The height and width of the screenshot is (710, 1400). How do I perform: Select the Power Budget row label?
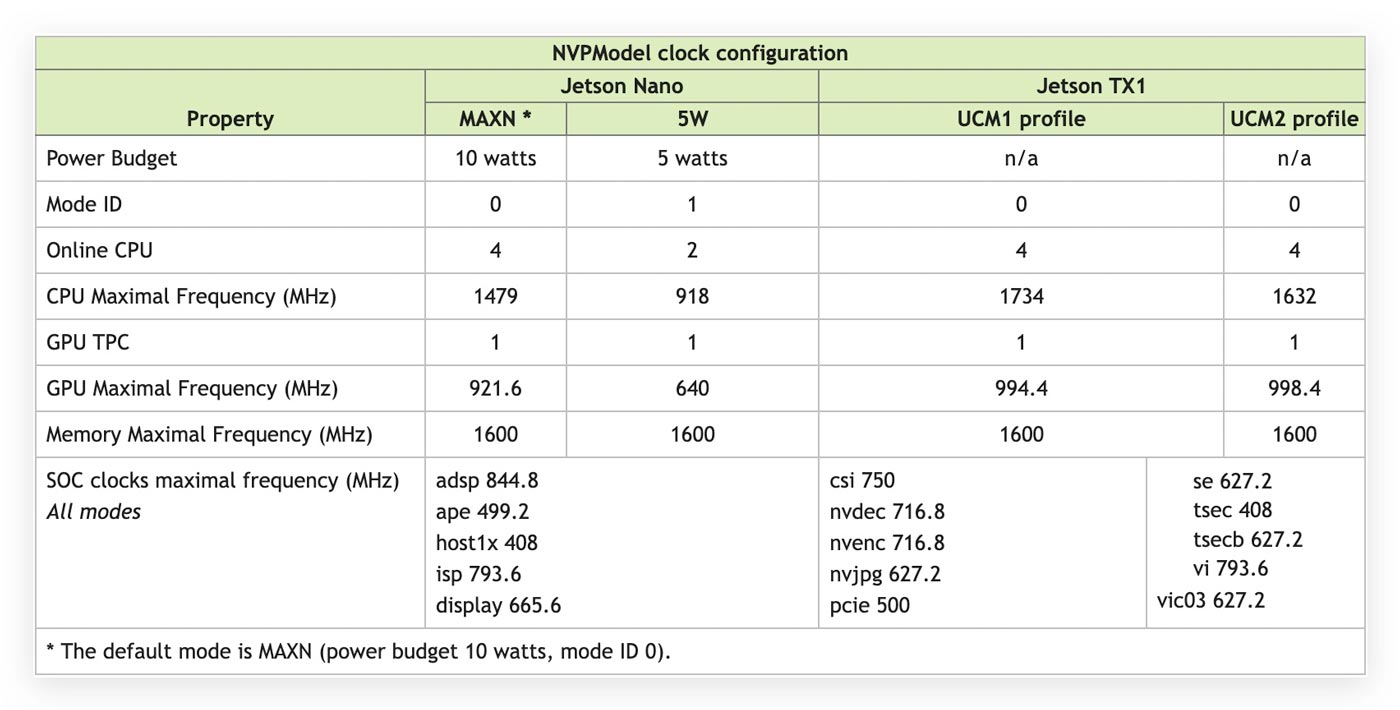click(111, 158)
